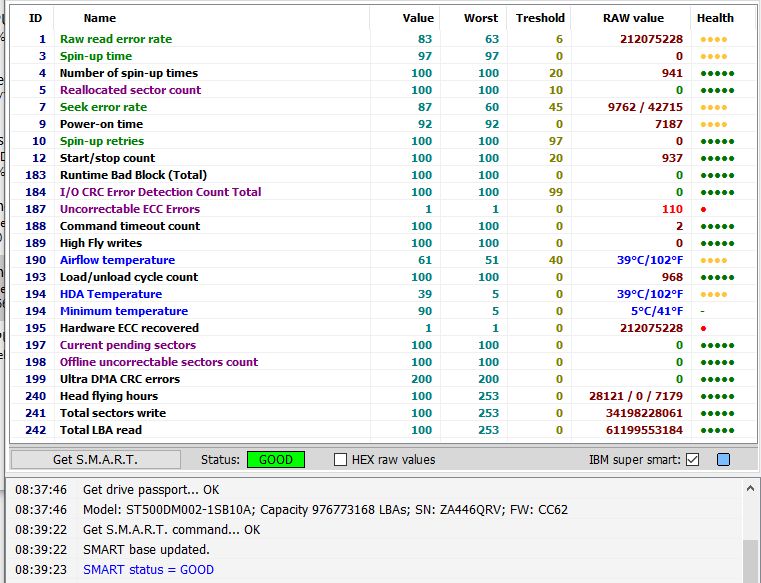Image resolution: width=761 pixels, height=583 pixels.
Task: Select Offline uncorrectable sectors count row
Action: (x=383, y=362)
